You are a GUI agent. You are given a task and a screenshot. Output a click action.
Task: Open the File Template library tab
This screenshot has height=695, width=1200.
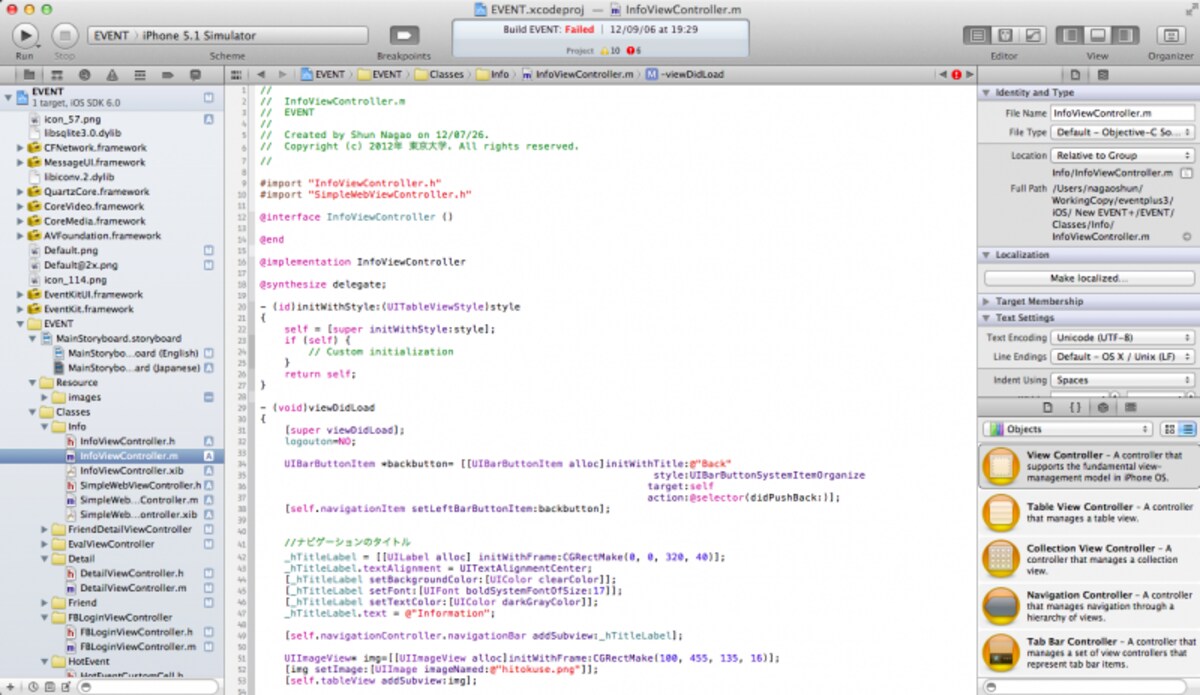[1048, 407]
